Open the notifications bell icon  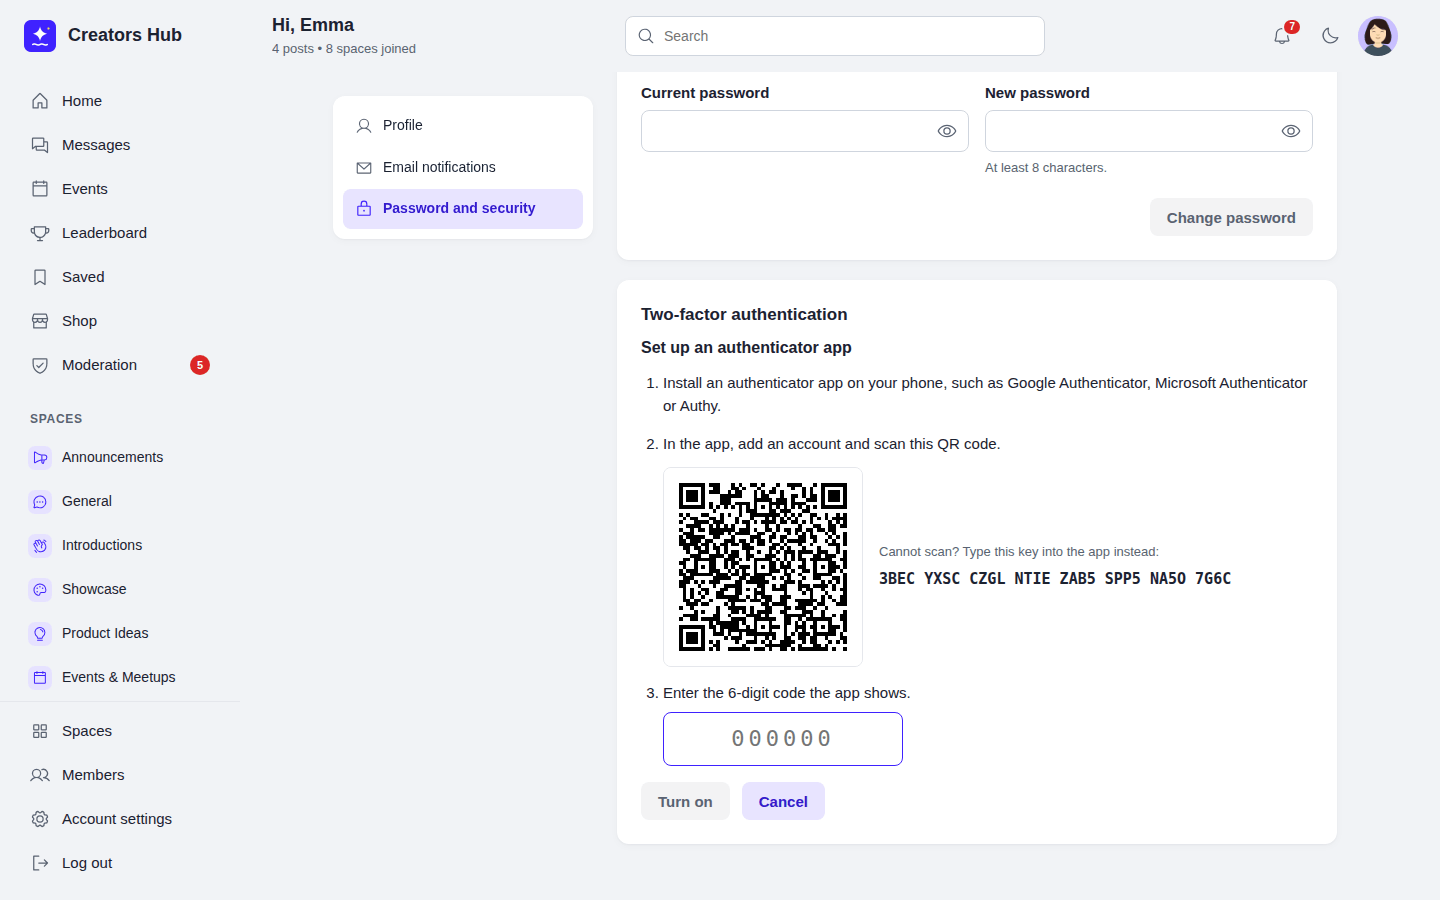tap(1282, 36)
